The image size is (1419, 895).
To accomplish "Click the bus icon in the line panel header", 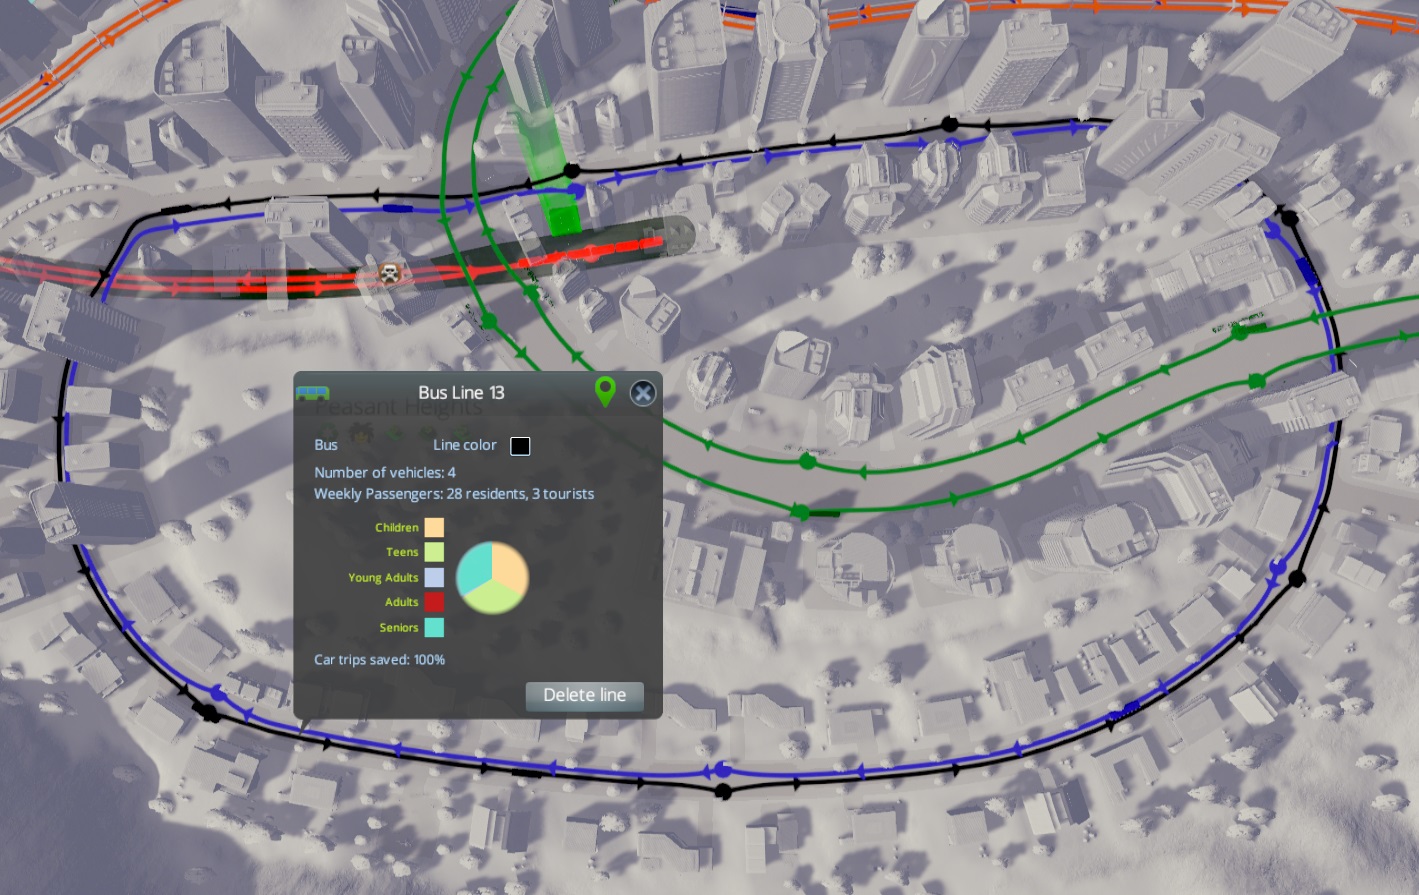I will pyautogui.click(x=312, y=393).
